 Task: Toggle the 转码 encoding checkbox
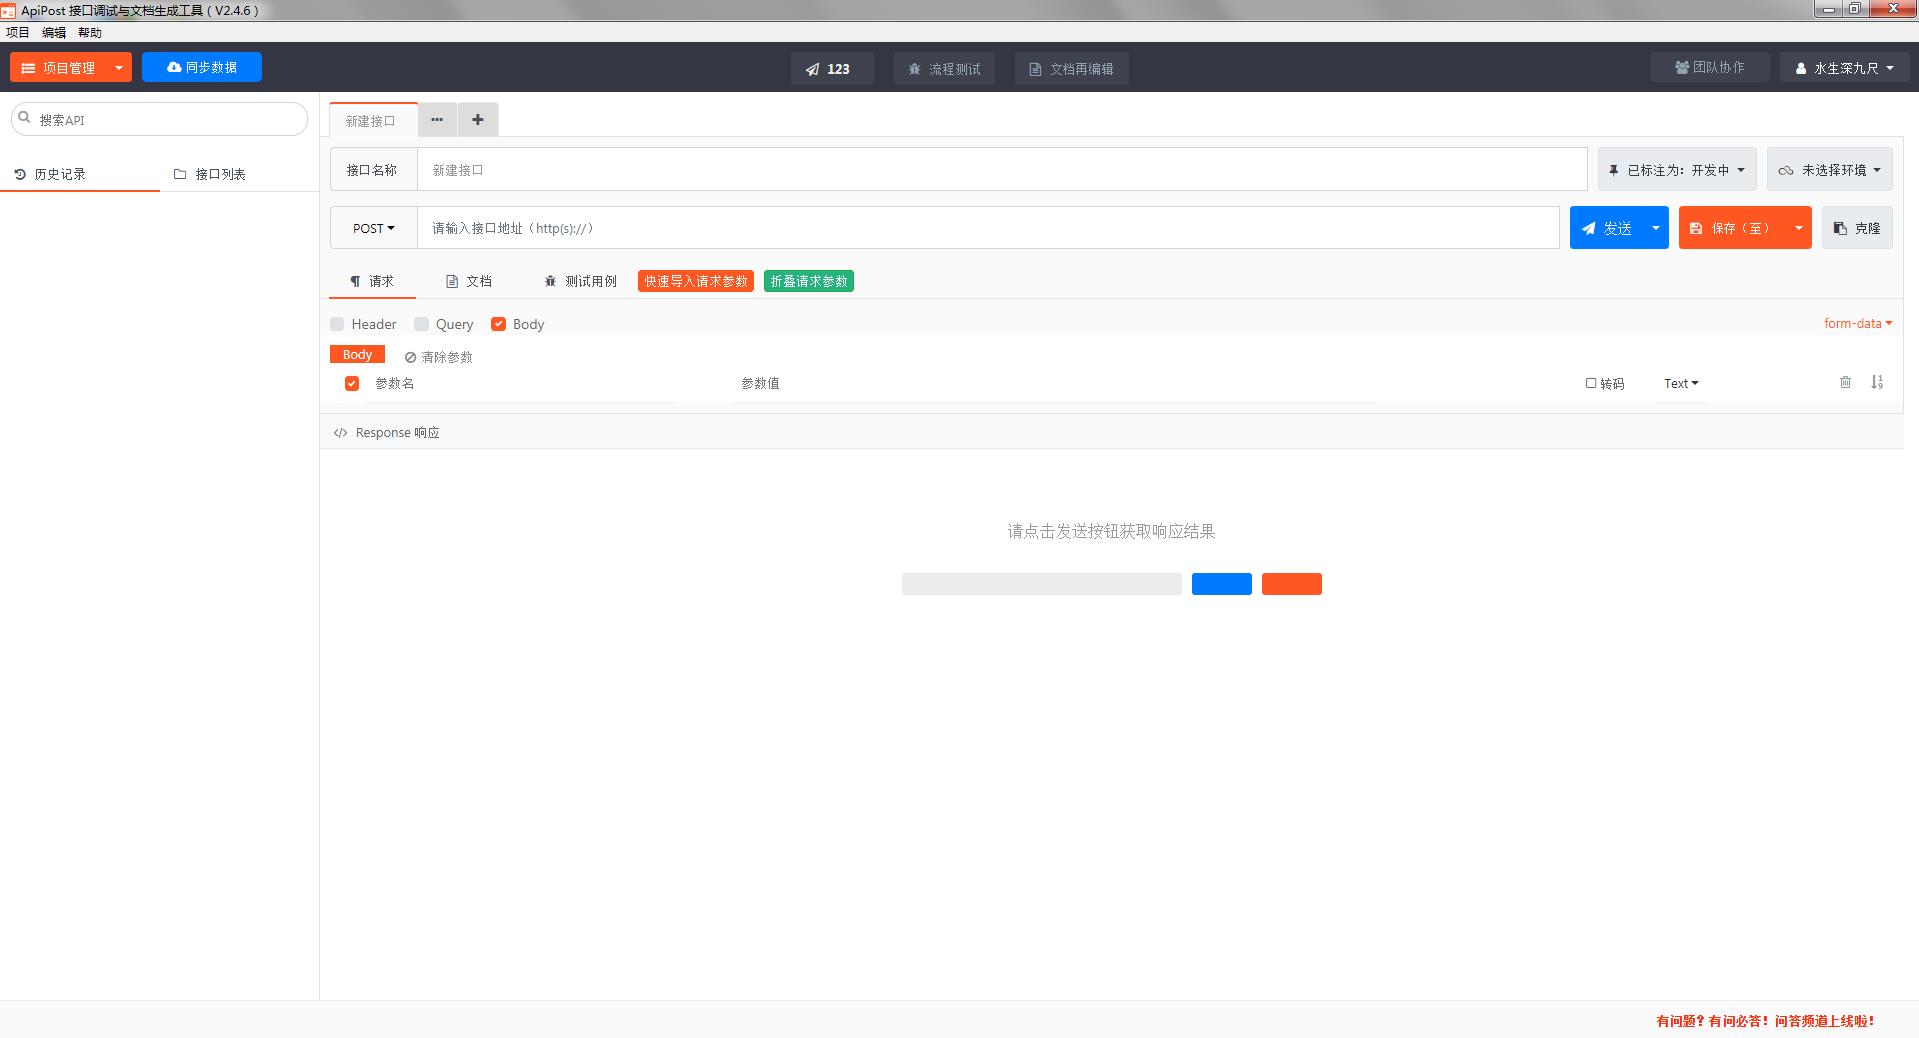click(1591, 383)
